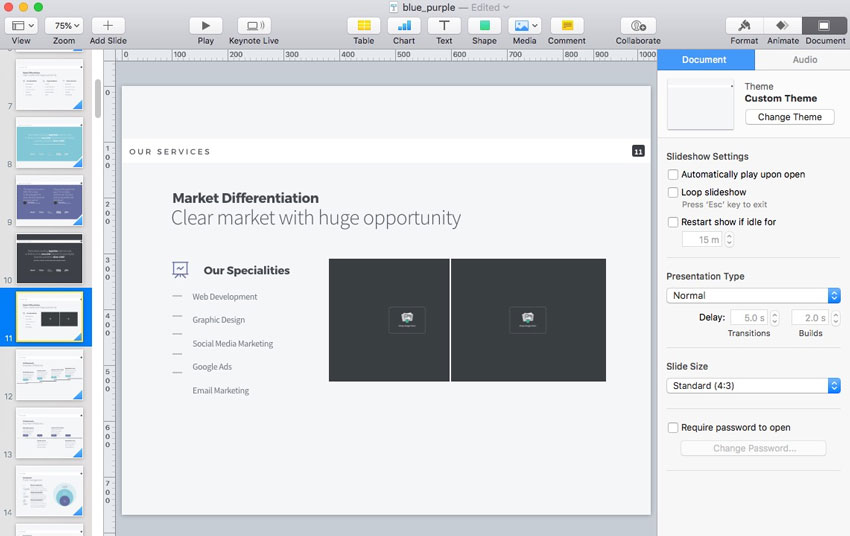Image resolution: width=850 pixels, height=536 pixels.
Task: Add a Comment
Action: (x=566, y=25)
